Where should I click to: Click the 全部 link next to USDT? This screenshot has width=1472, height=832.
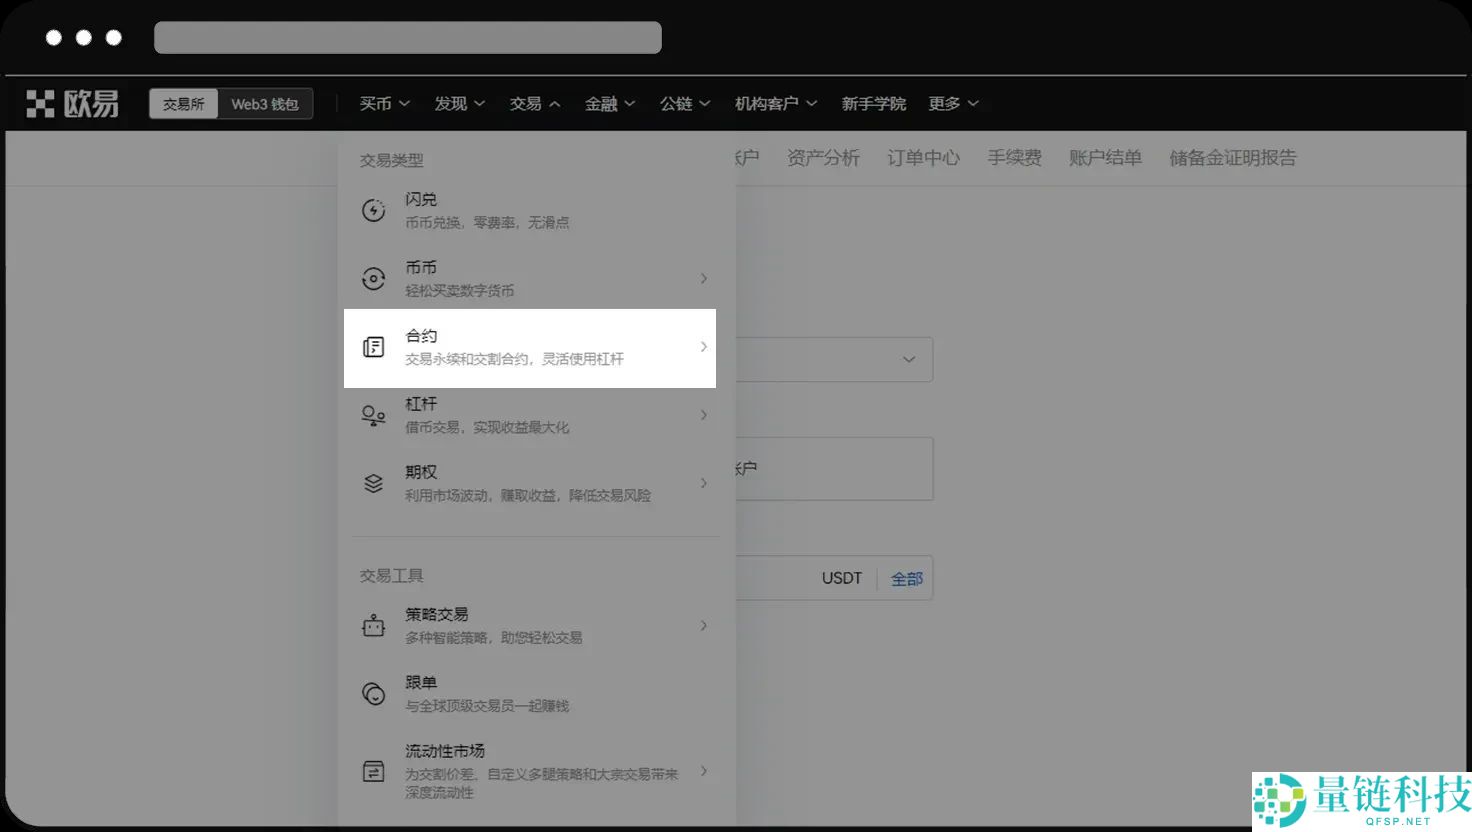[x=906, y=578]
